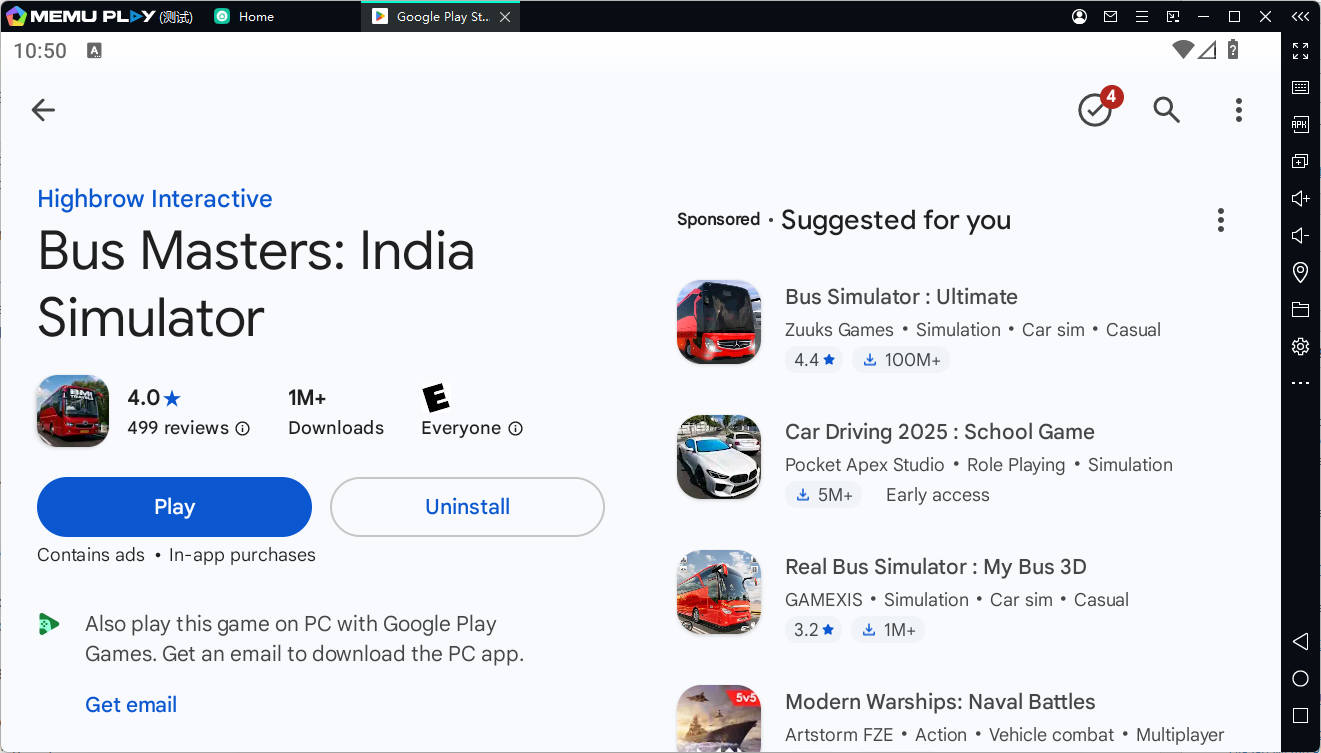Open reviews info icon
Screen dimensions: 1321x753
click(x=242, y=428)
